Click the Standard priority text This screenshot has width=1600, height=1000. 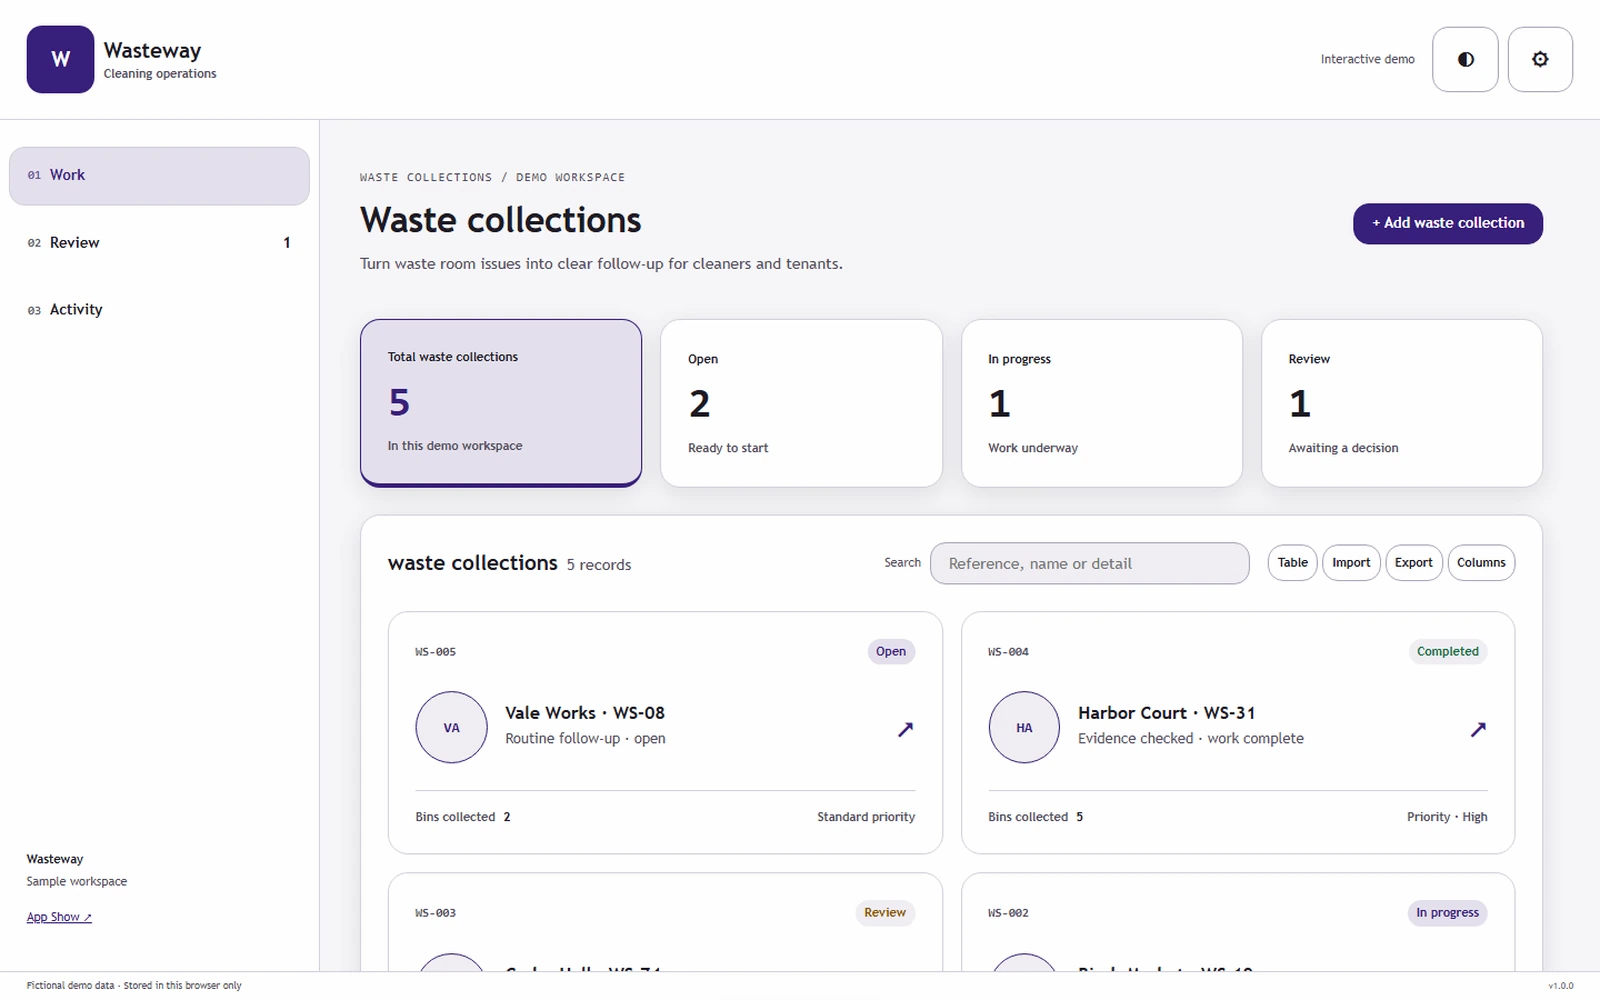pos(866,817)
